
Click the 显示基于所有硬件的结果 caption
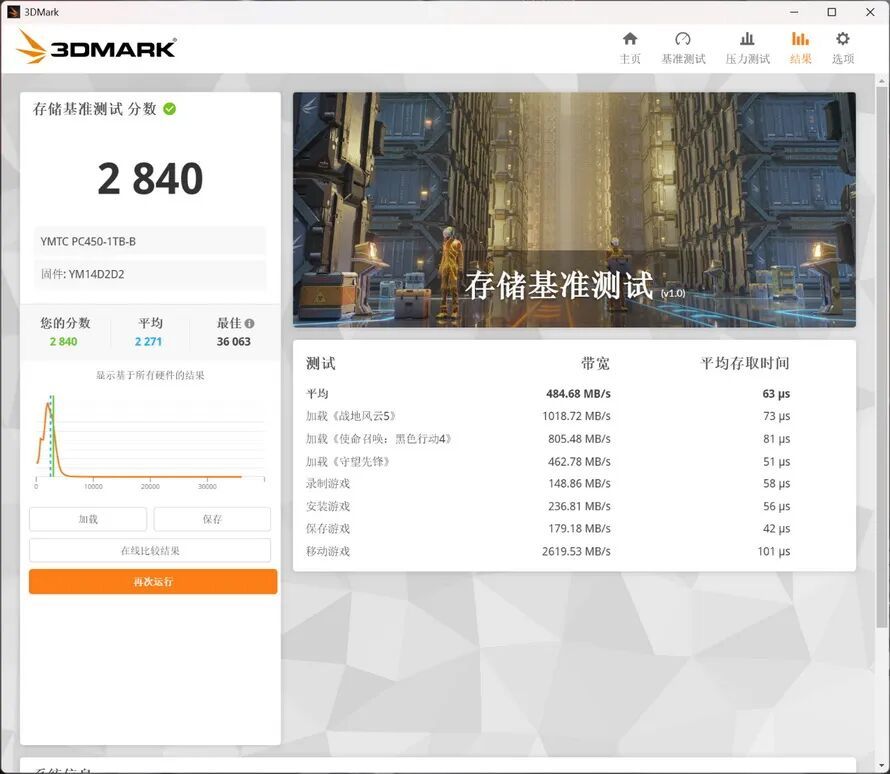coord(150,375)
